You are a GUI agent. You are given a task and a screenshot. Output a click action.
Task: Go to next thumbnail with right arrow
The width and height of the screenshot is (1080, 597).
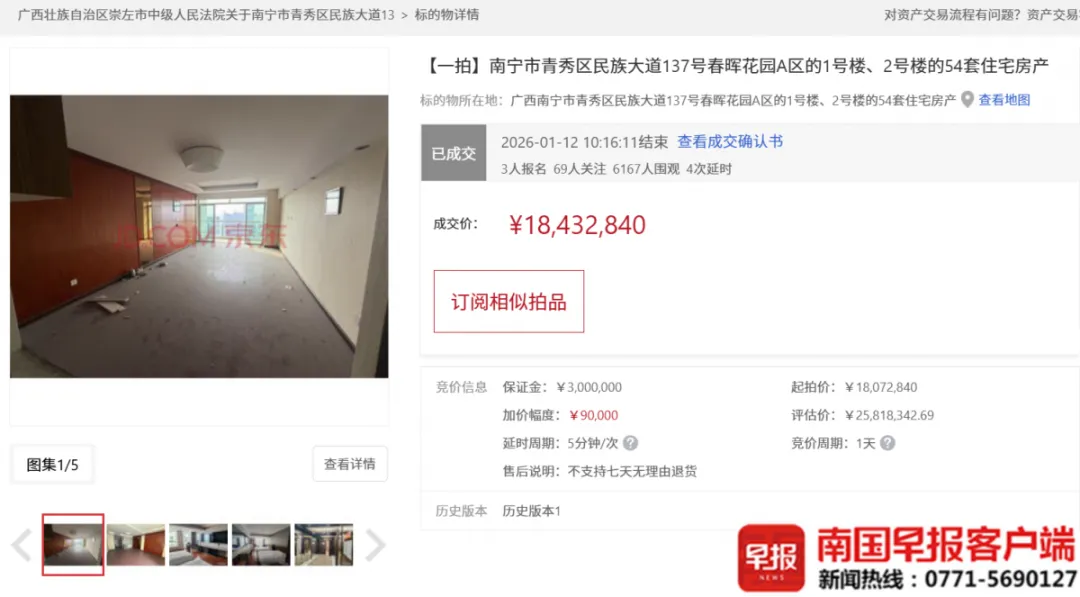[375, 545]
